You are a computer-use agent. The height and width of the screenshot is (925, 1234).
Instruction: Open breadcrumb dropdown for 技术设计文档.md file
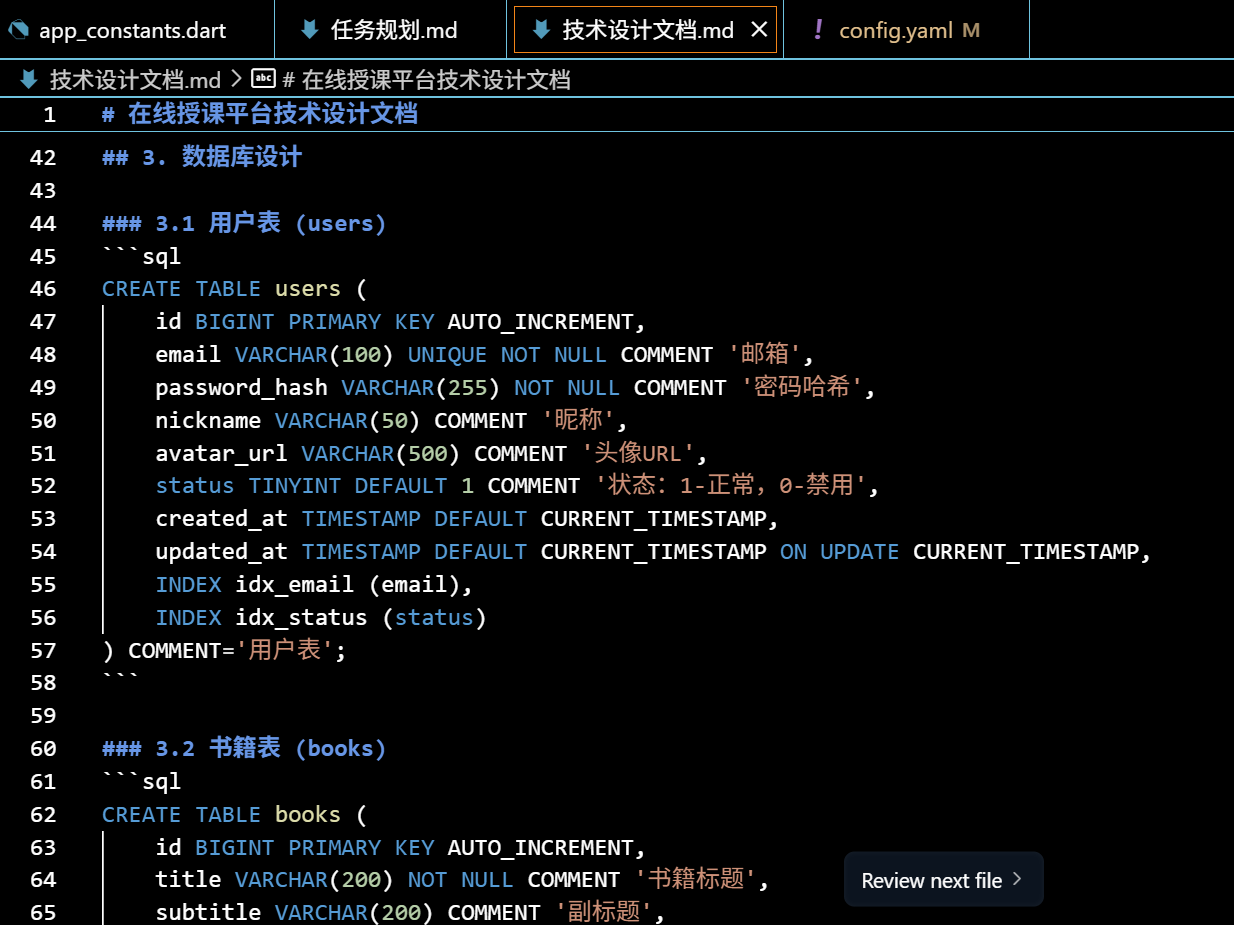point(135,80)
